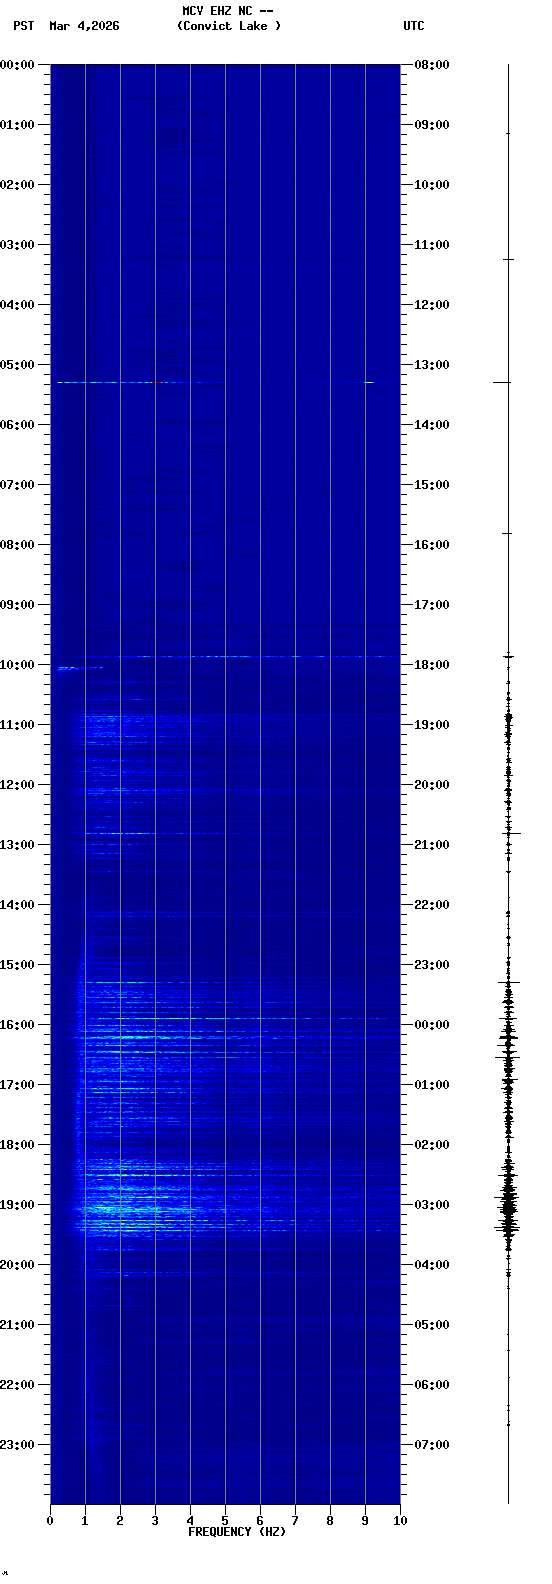The width and height of the screenshot is (552, 1584).
Task: Click the PST '23:00' time label on the left axis
Action: click(x=18, y=1445)
